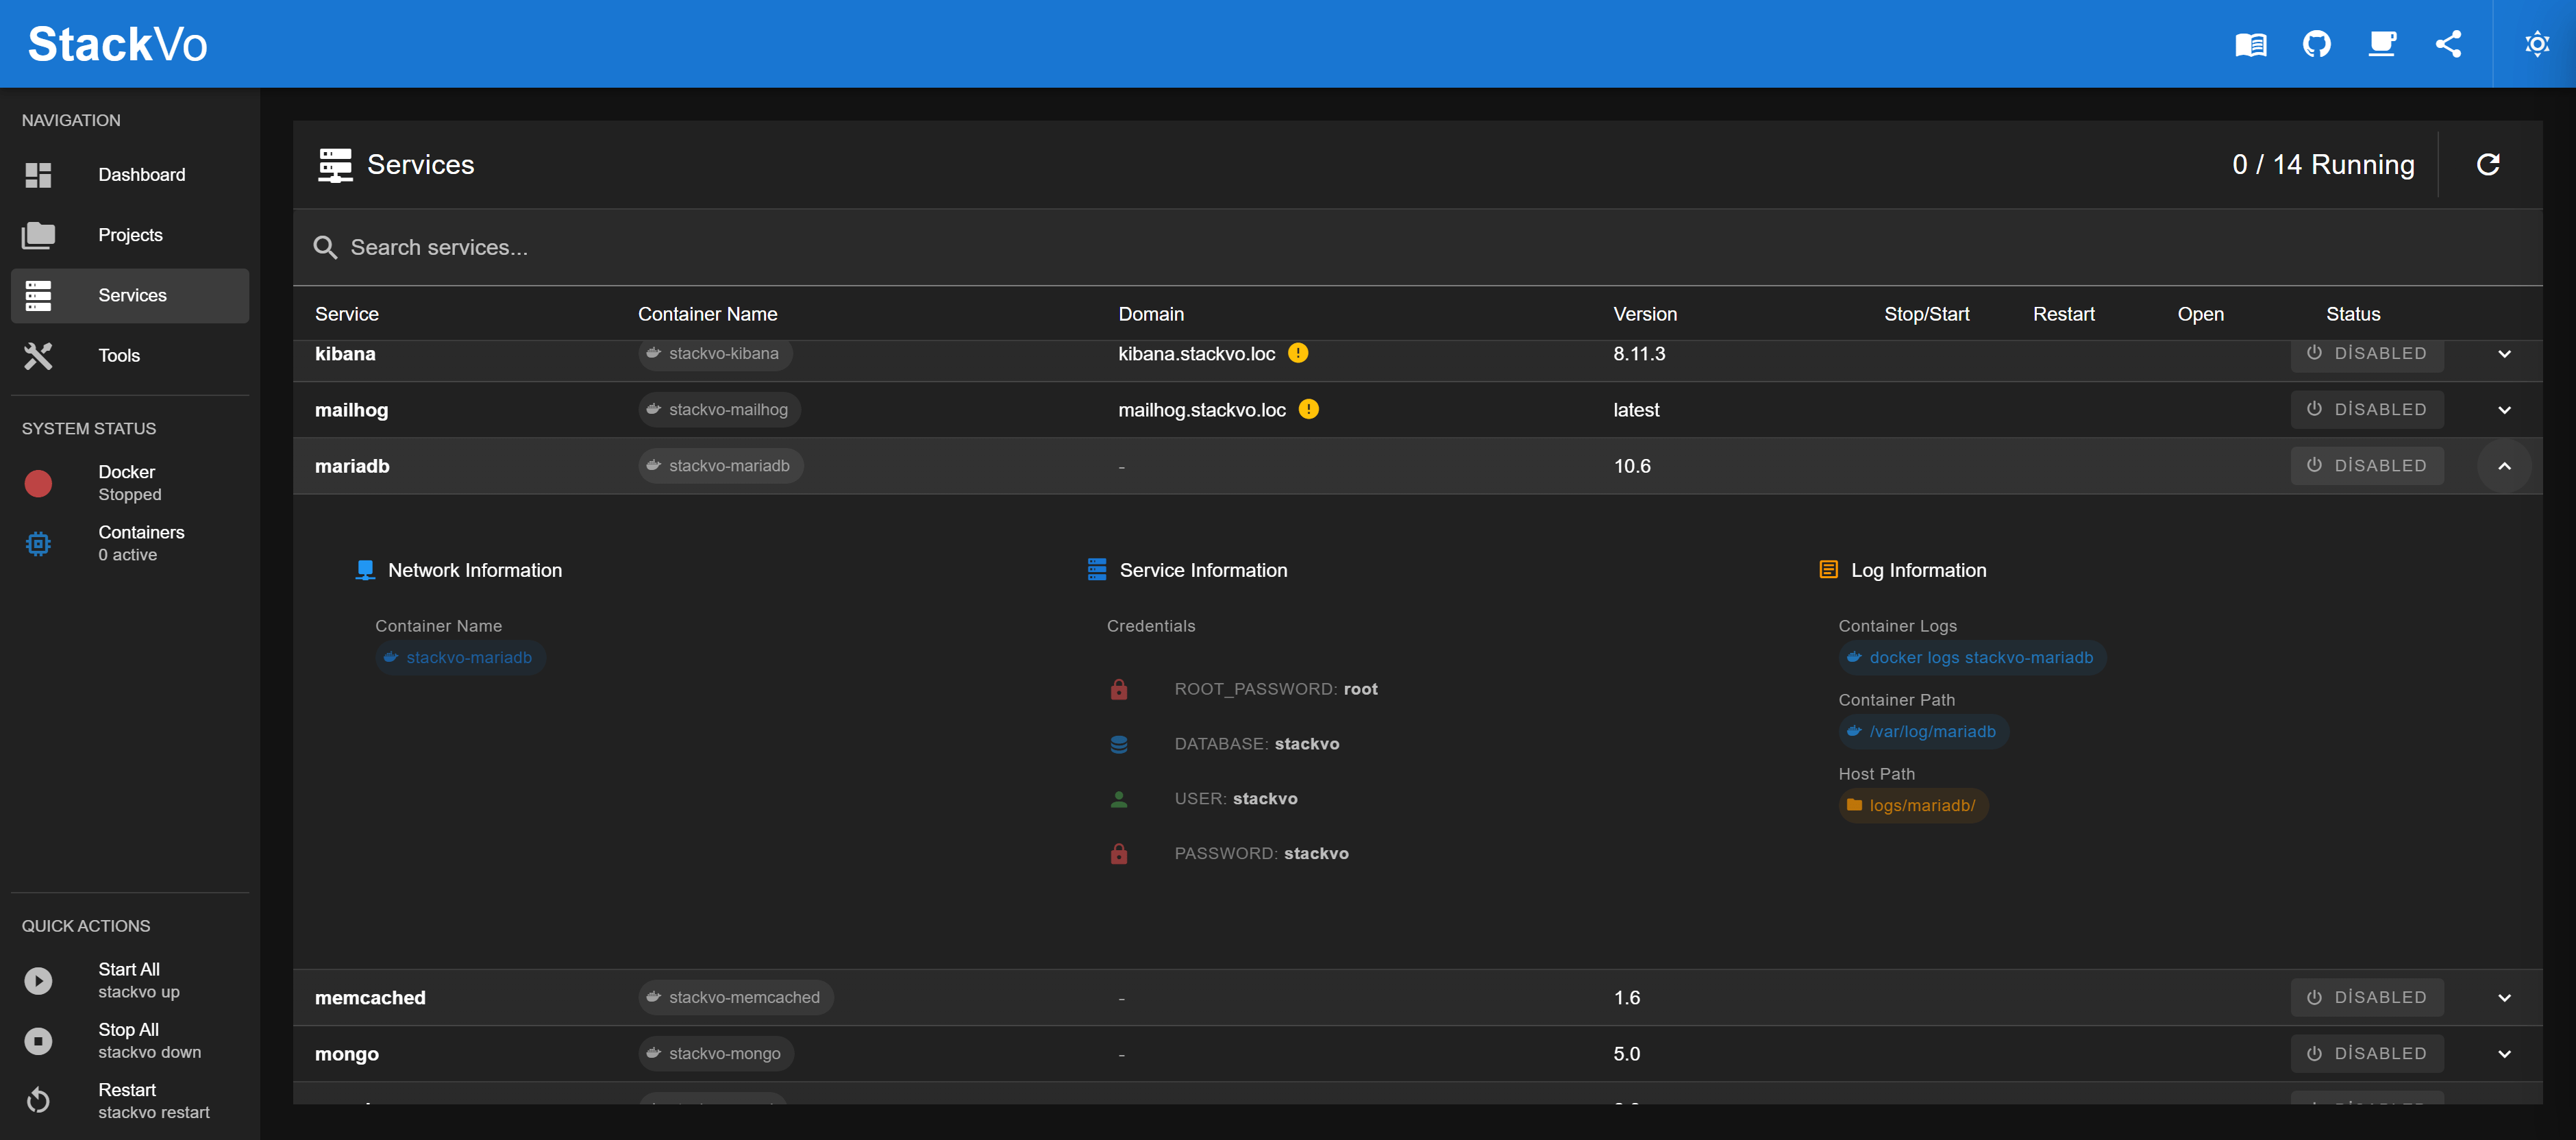2576x1140 pixels.
Task: Click the logs/mariadb/ host path chip
Action: (x=1913, y=805)
